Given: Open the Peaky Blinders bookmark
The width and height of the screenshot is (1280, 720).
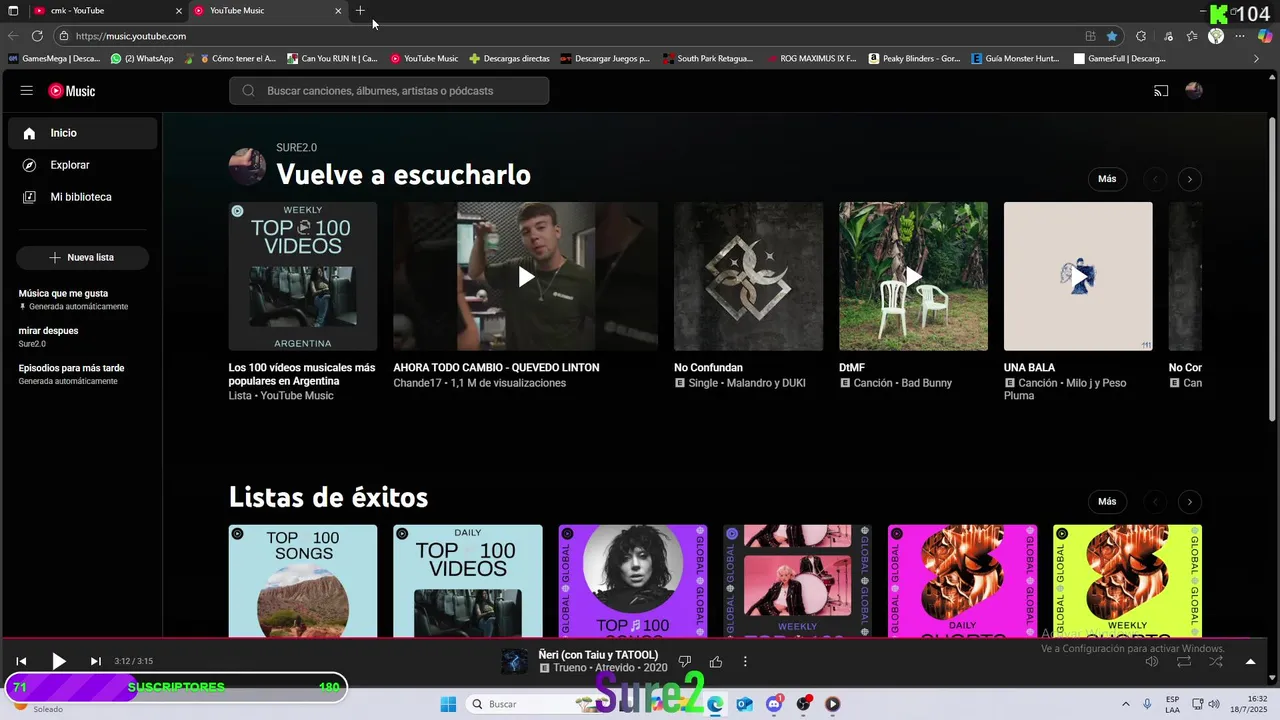Looking at the screenshot, I should [914, 59].
